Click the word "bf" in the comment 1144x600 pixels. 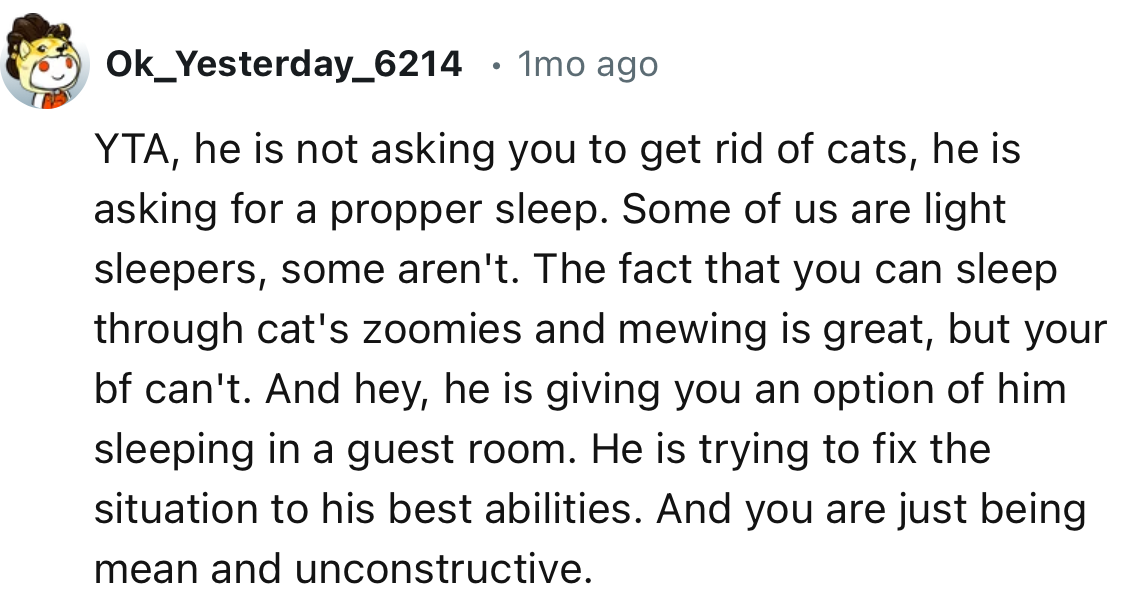point(113,389)
